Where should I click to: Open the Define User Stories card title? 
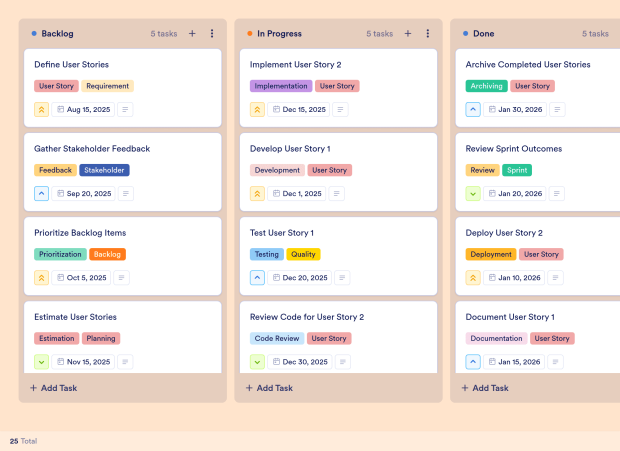point(72,65)
